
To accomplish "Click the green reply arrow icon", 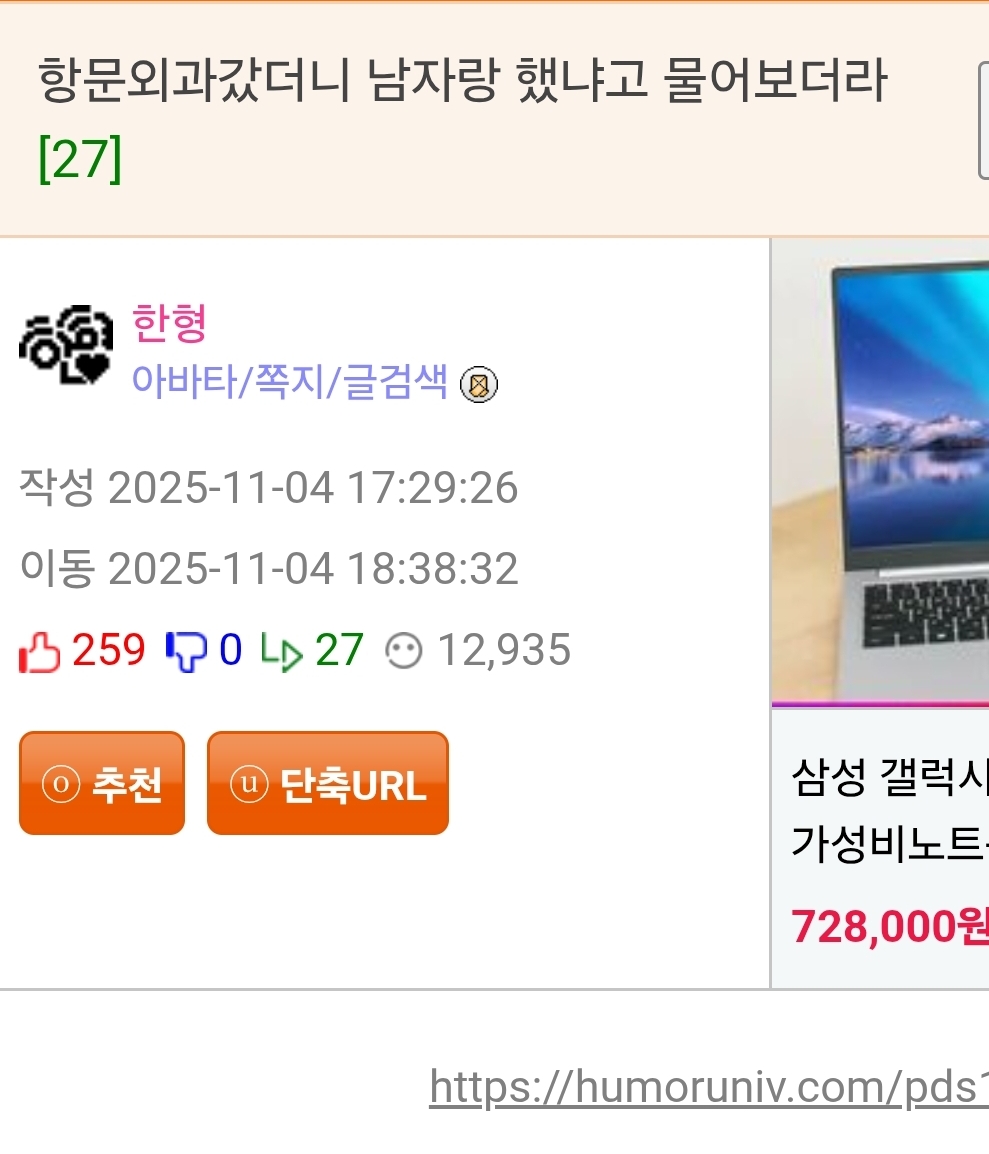I will point(282,653).
